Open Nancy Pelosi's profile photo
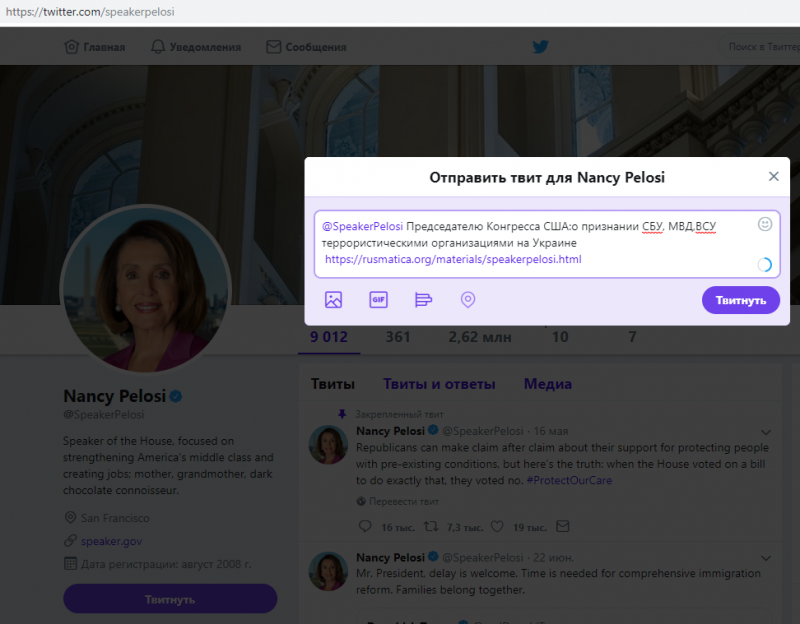Image resolution: width=800 pixels, height=624 pixels. (x=145, y=289)
